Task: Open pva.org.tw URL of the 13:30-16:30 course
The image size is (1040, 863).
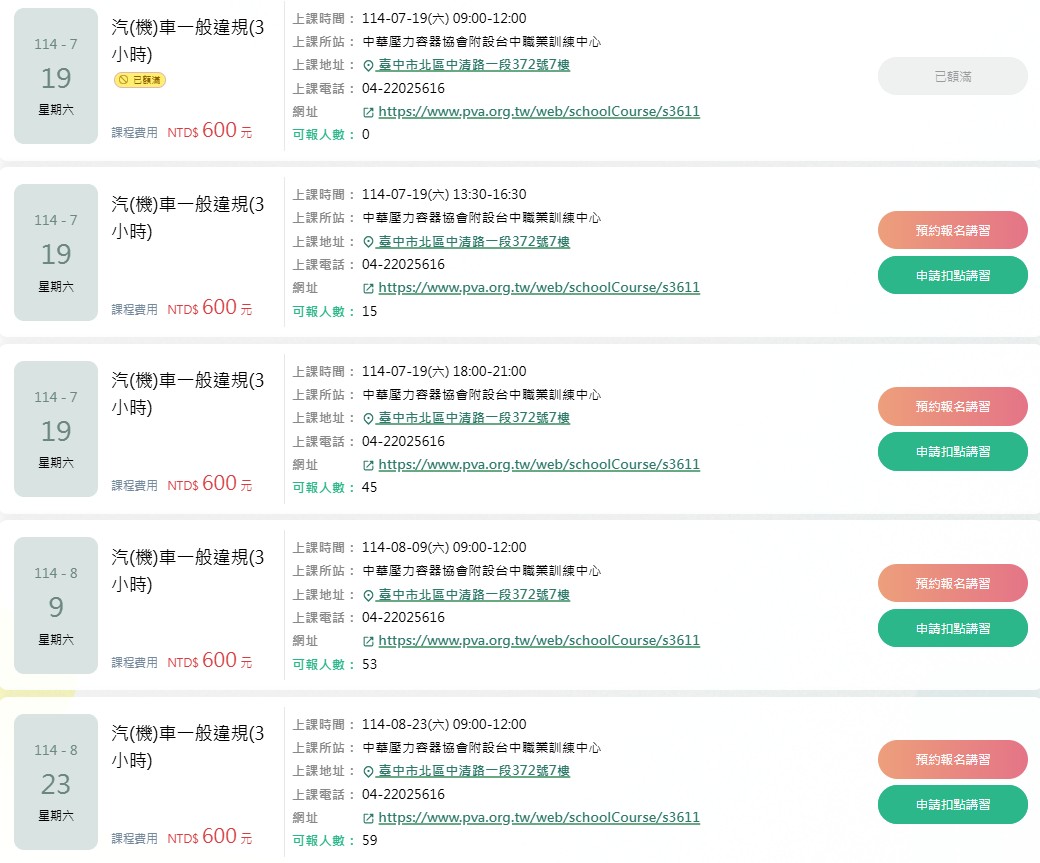Action: (x=539, y=288)
